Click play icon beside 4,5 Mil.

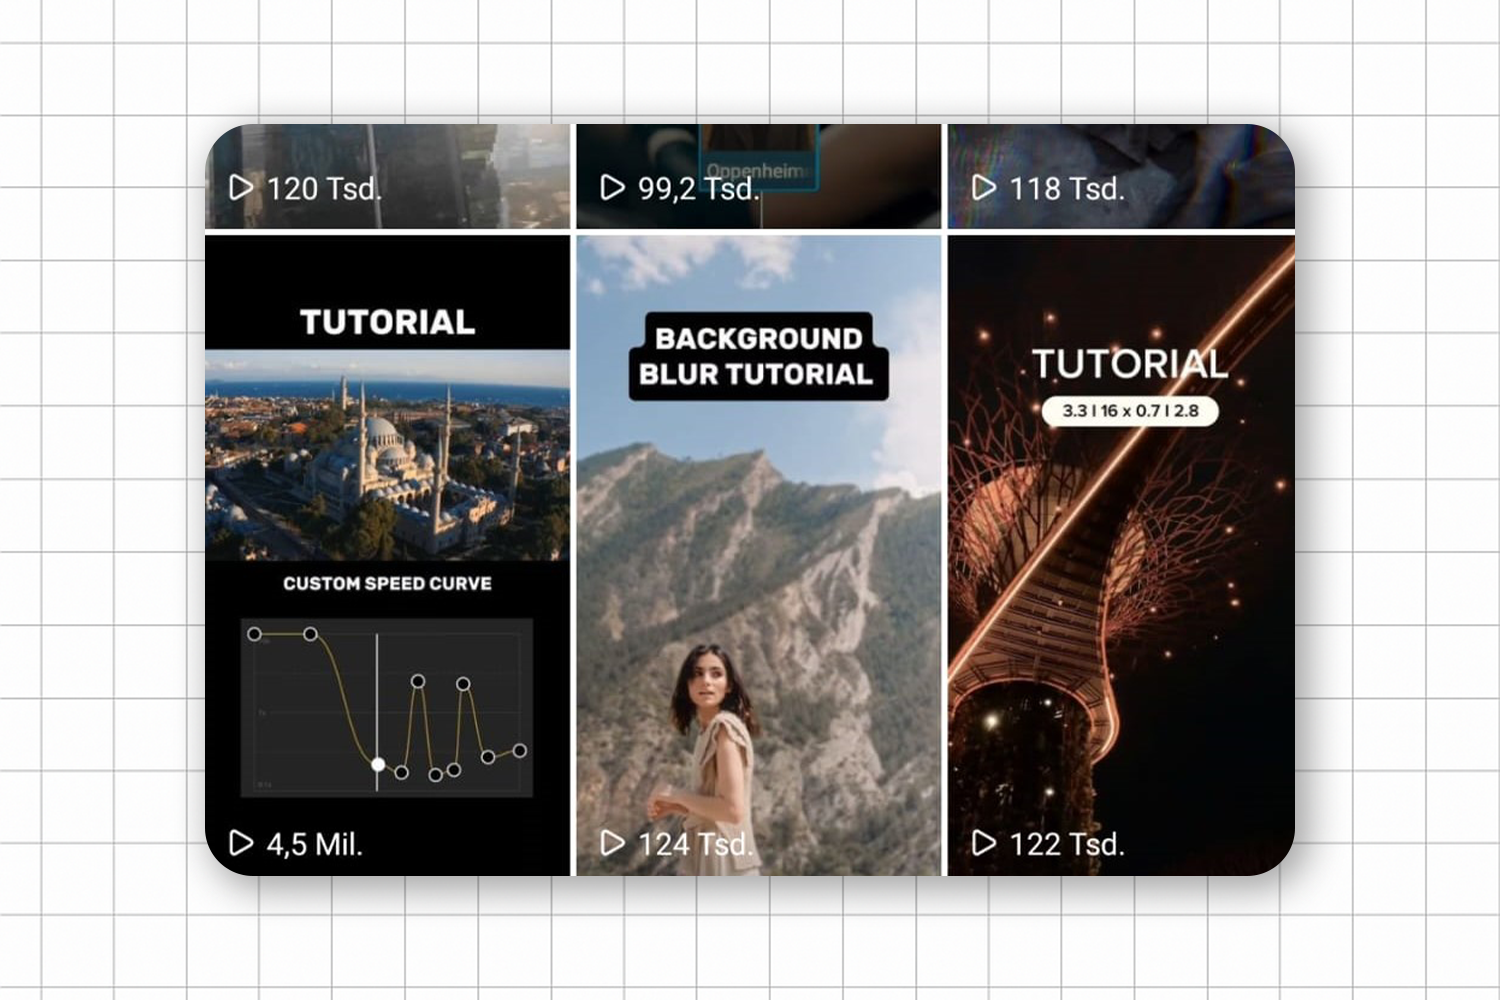point(241,843)
